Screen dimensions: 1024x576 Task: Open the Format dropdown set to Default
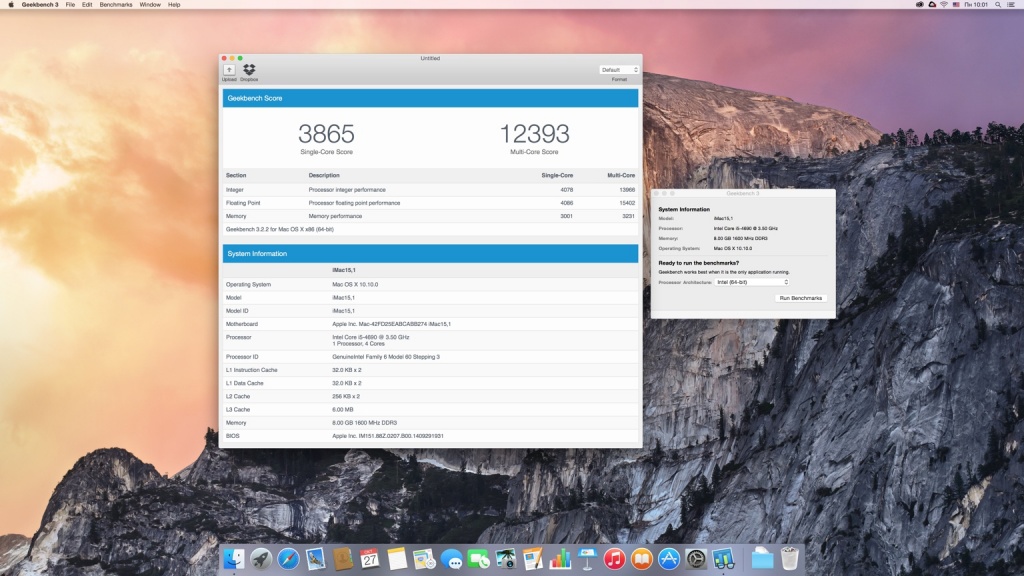[619, 70]
